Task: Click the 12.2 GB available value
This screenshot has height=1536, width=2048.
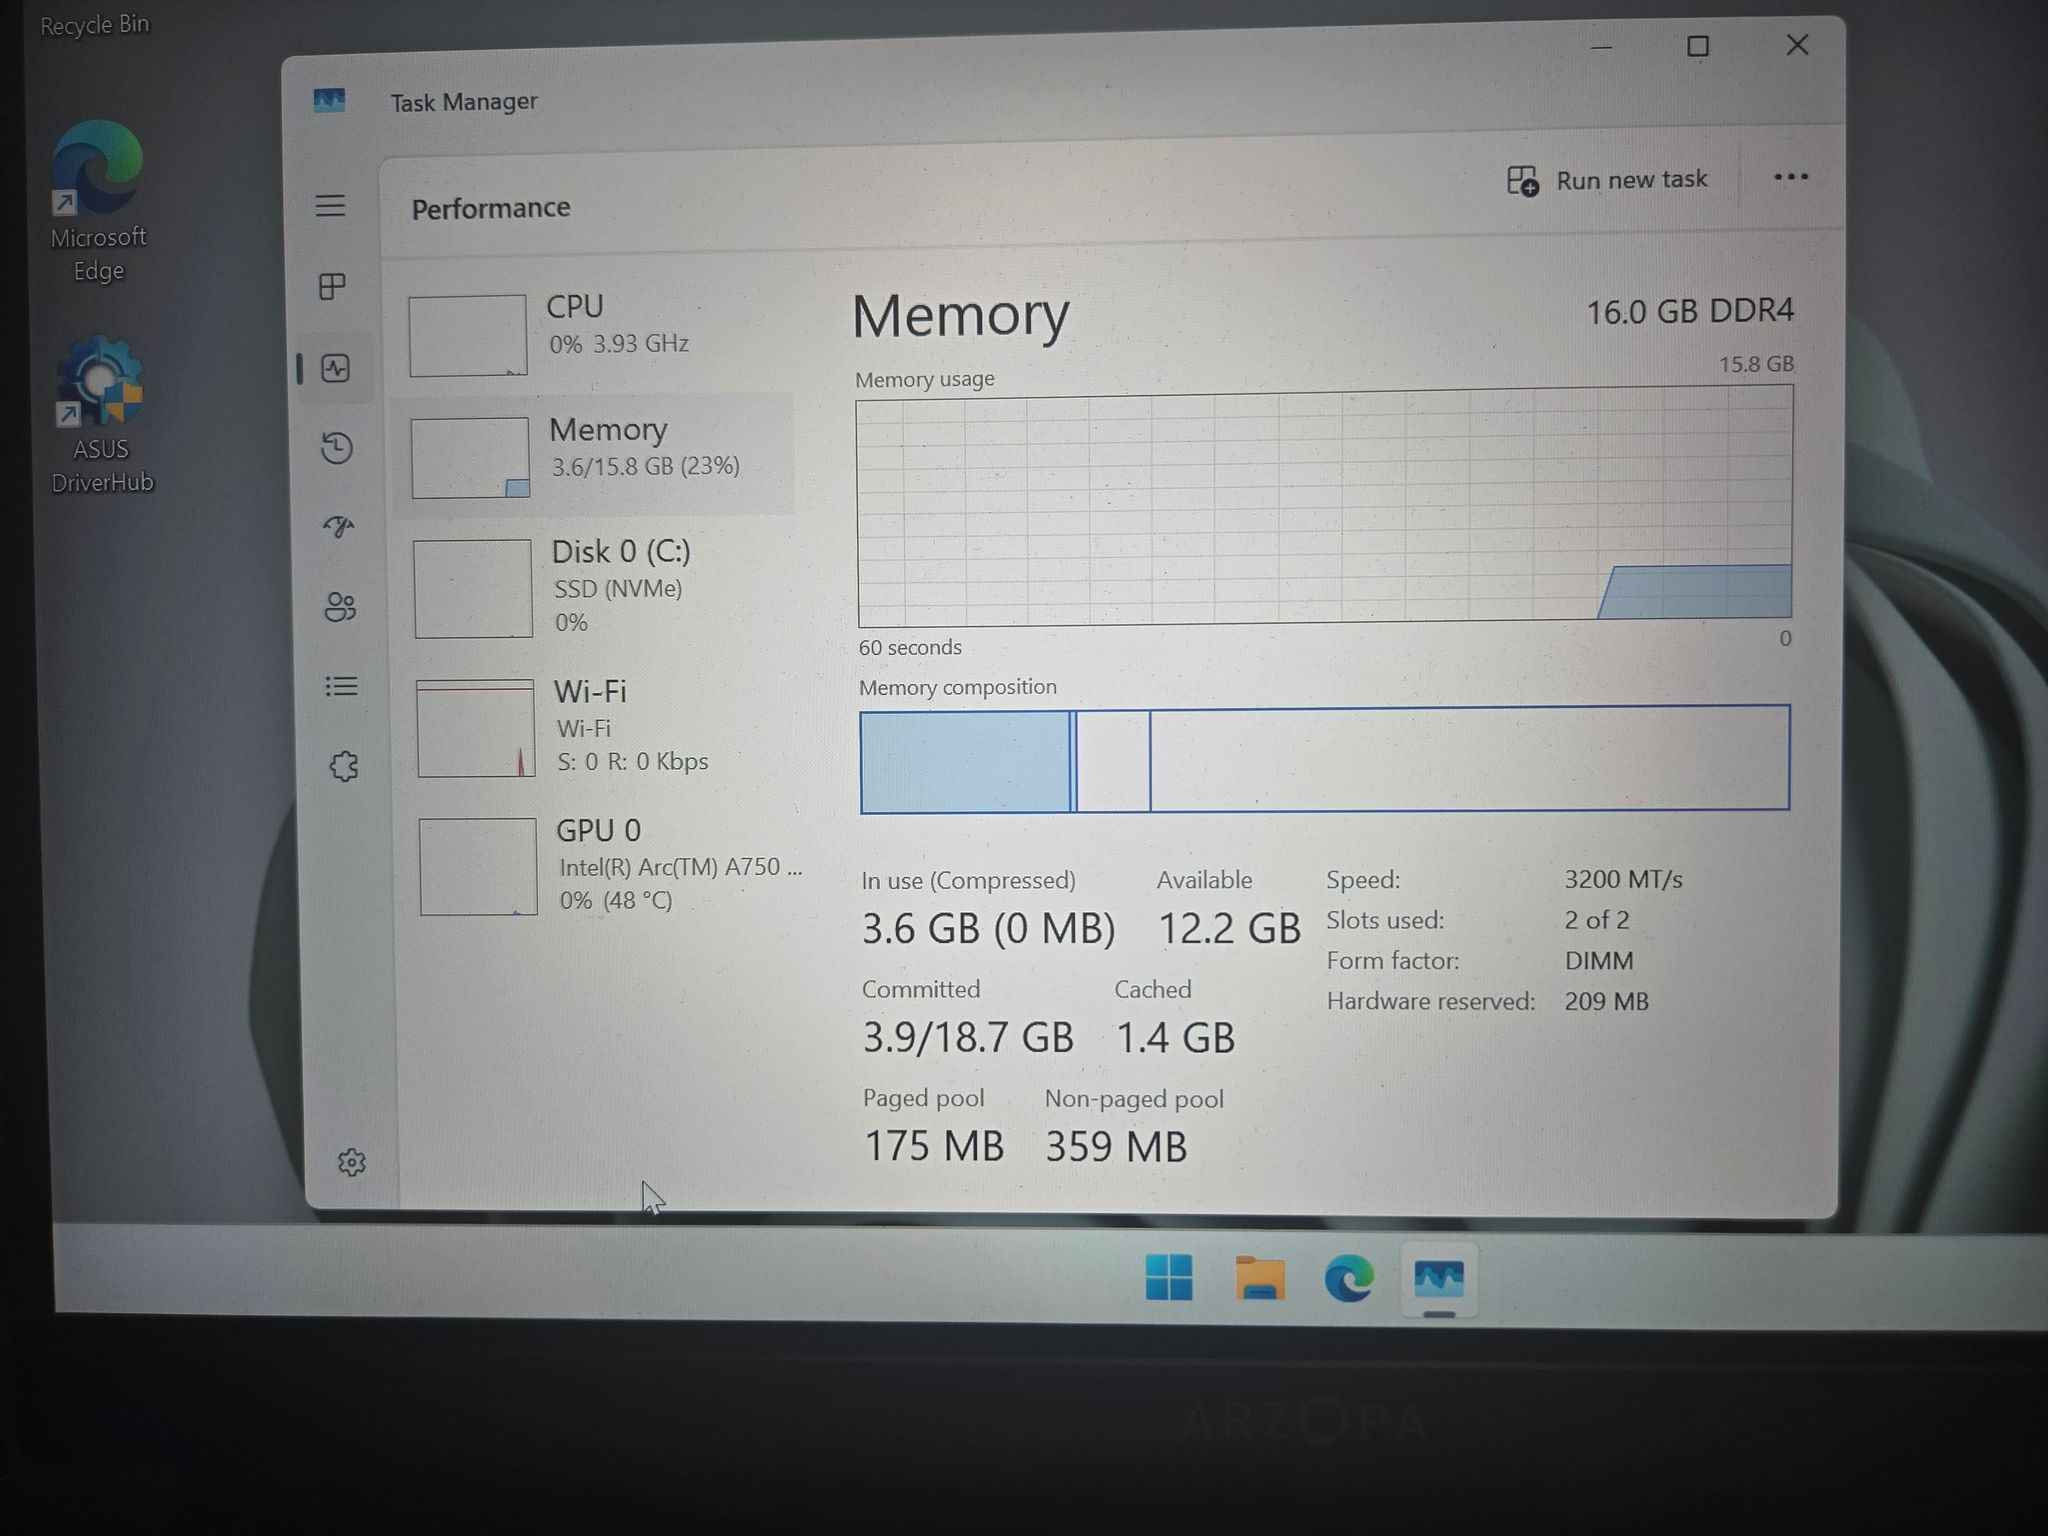Action: (1229, 928)
